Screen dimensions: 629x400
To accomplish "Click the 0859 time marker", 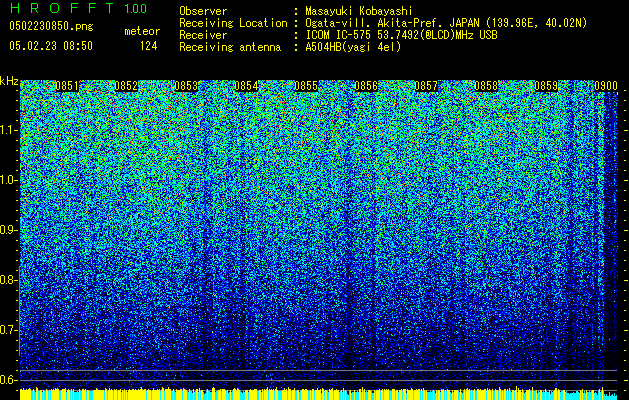I will 546,86.
